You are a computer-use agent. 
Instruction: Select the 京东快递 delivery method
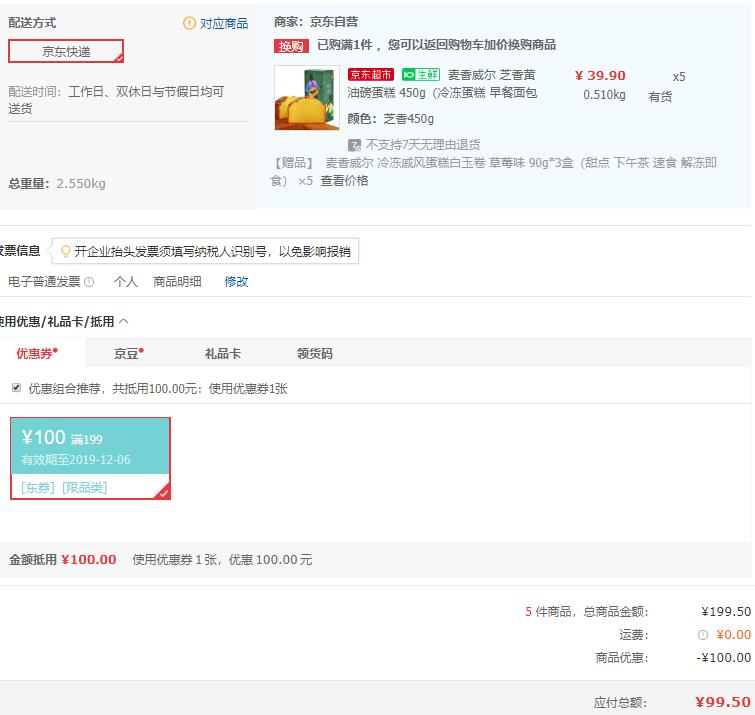[x=66, y=51]
